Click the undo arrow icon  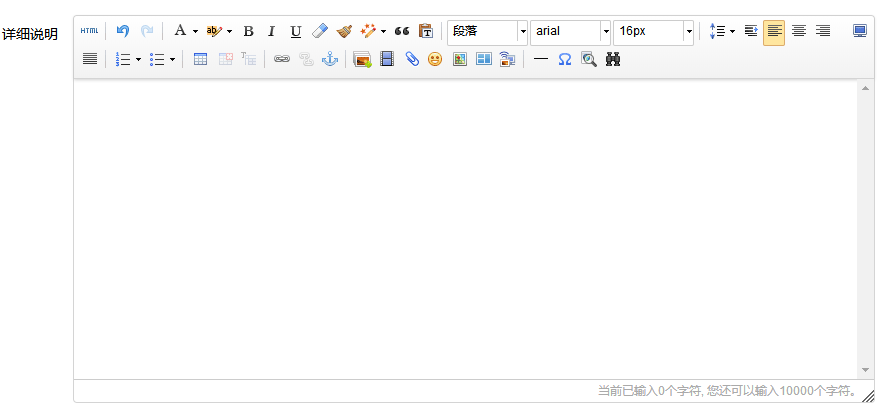point(123,31)
